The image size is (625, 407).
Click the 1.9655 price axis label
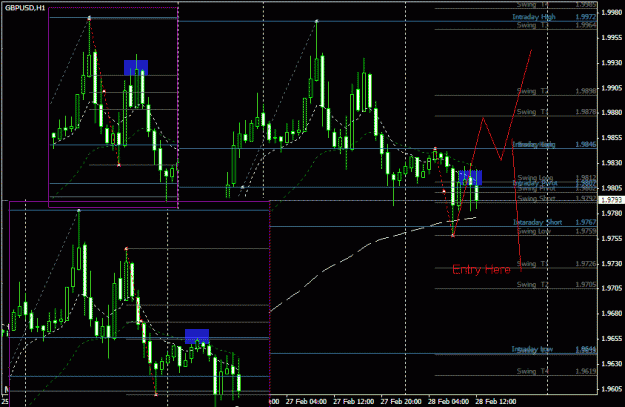(x=612, y=338)
